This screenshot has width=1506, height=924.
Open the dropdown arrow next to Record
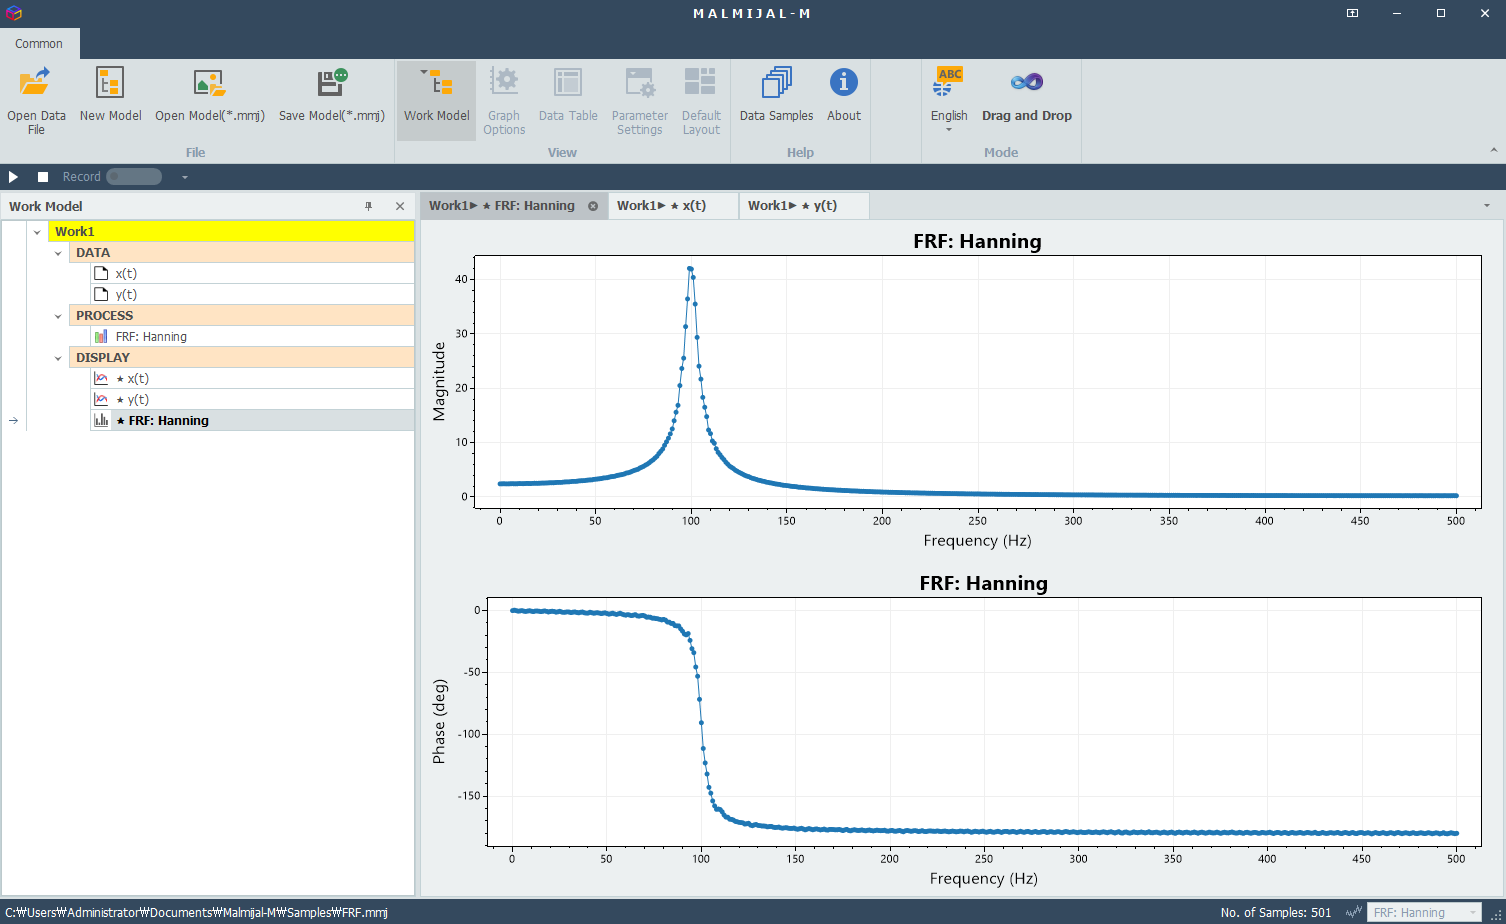coord(185,177)
